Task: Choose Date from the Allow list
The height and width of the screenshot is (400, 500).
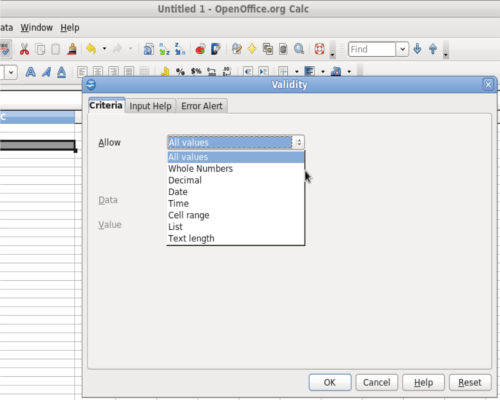Action: coord(236,192)
